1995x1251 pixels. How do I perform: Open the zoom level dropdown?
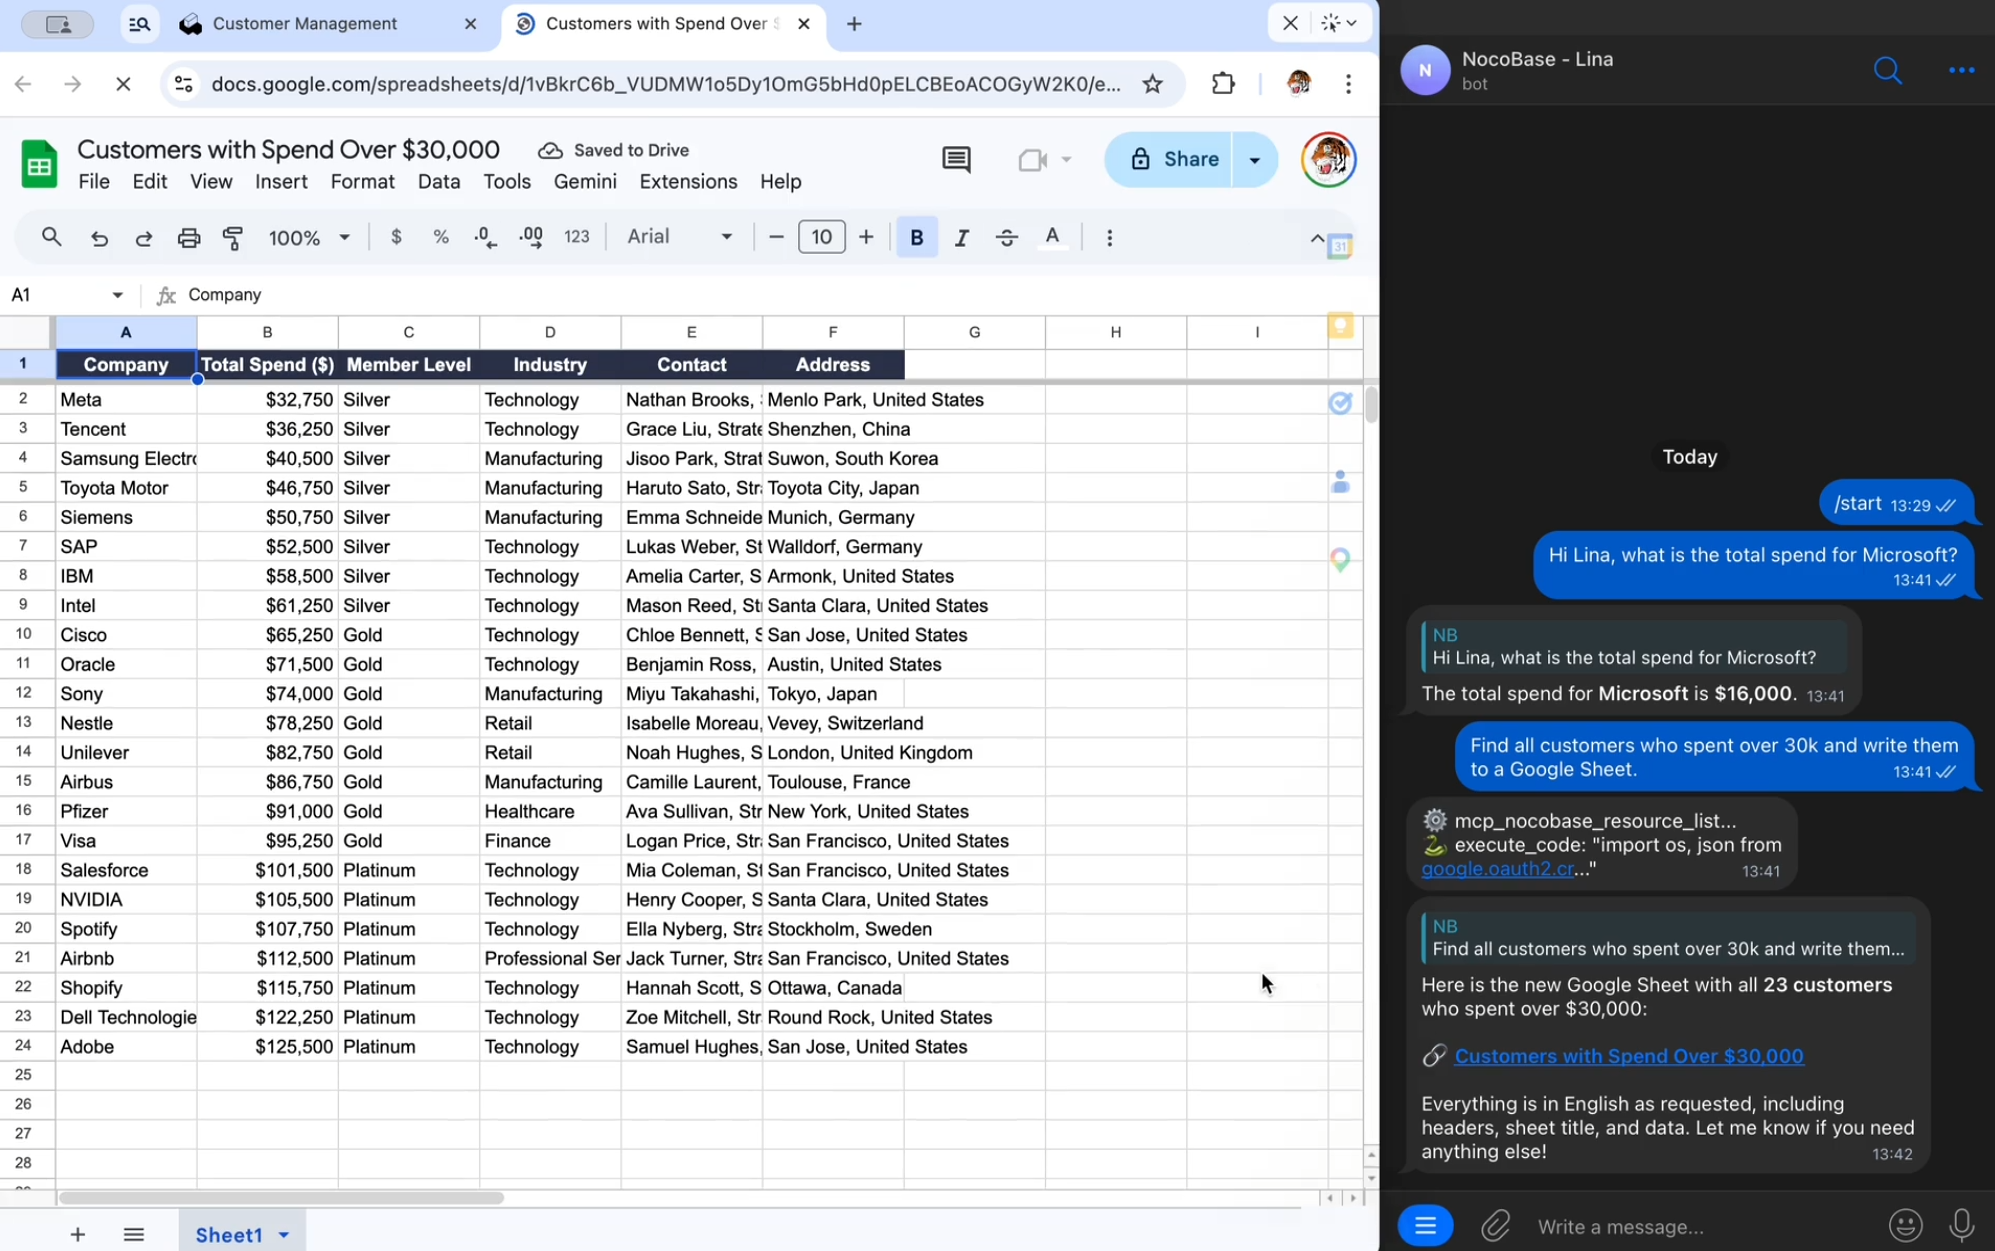[x=309, y=238]
